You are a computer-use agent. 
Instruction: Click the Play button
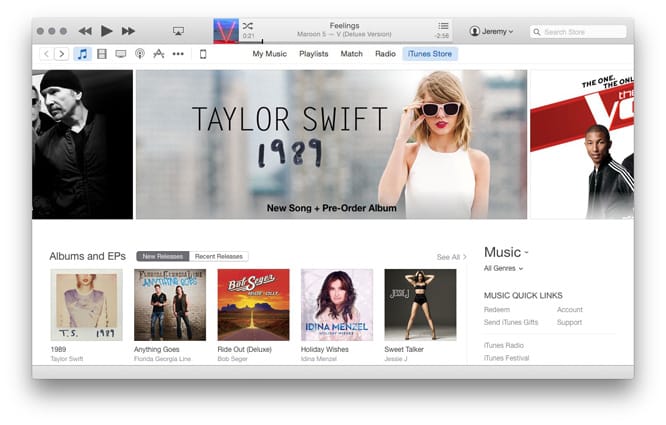pos(106,31)
